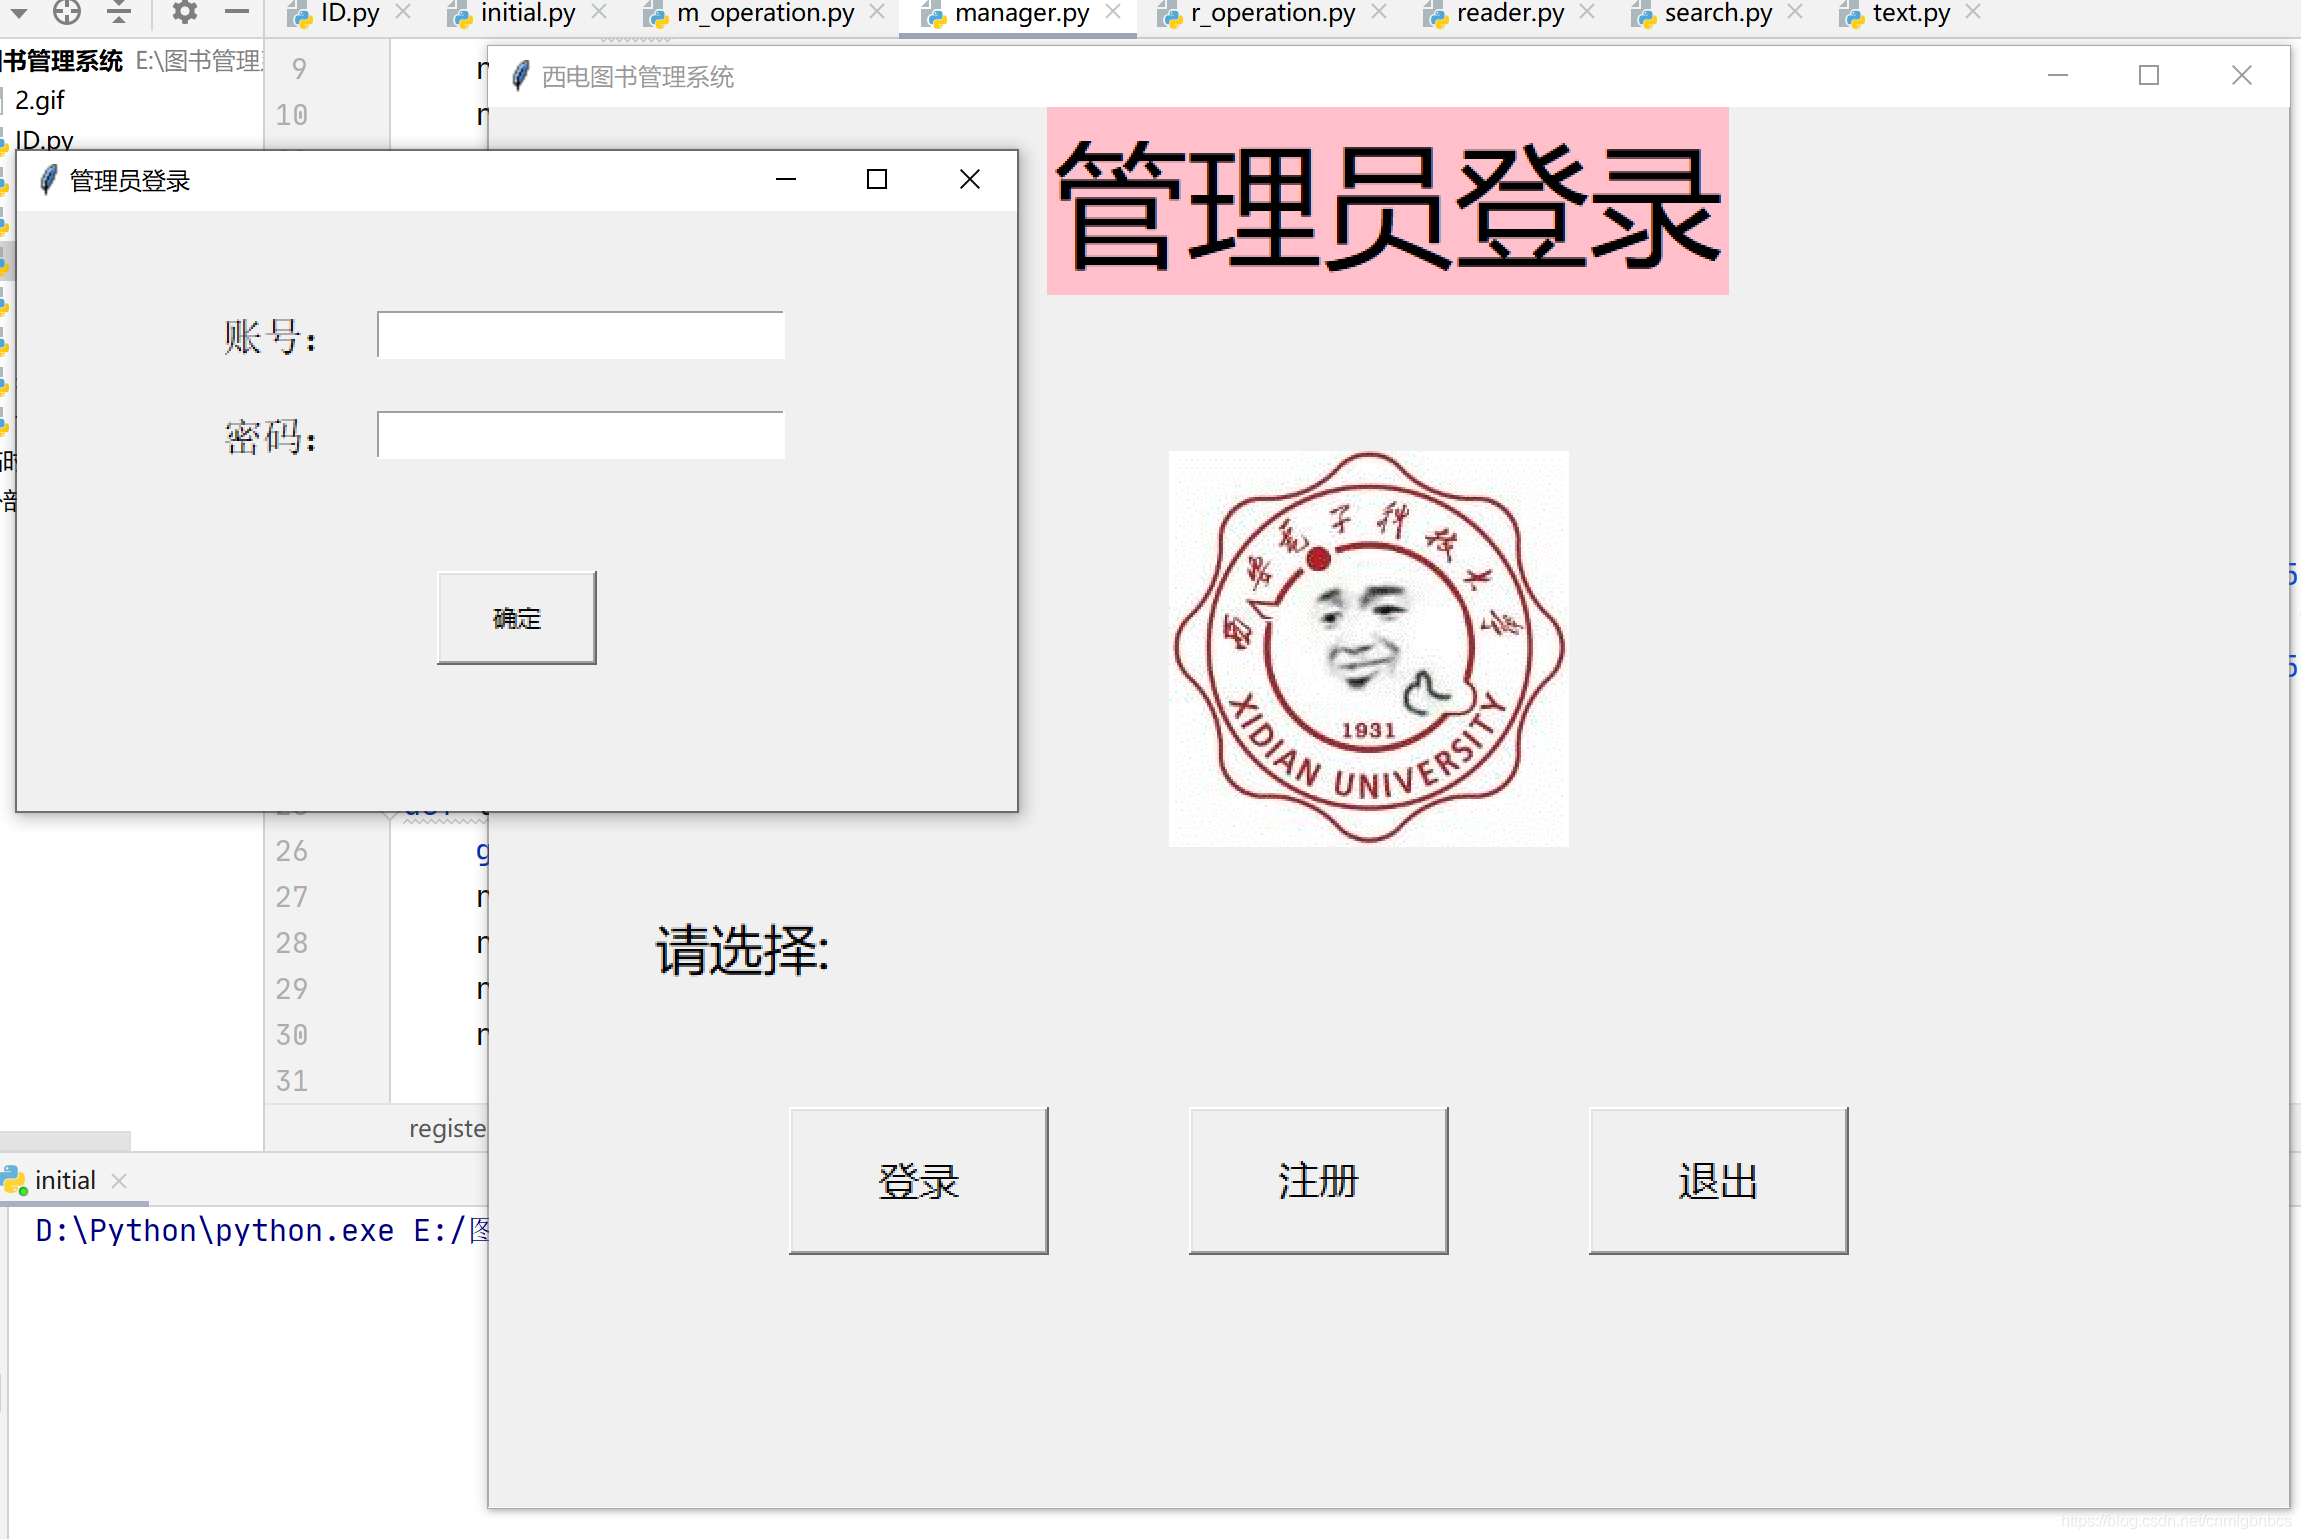
Task: Click the 注册 button in main window
Action: pyautogui.click(x=1318, y=1180)
